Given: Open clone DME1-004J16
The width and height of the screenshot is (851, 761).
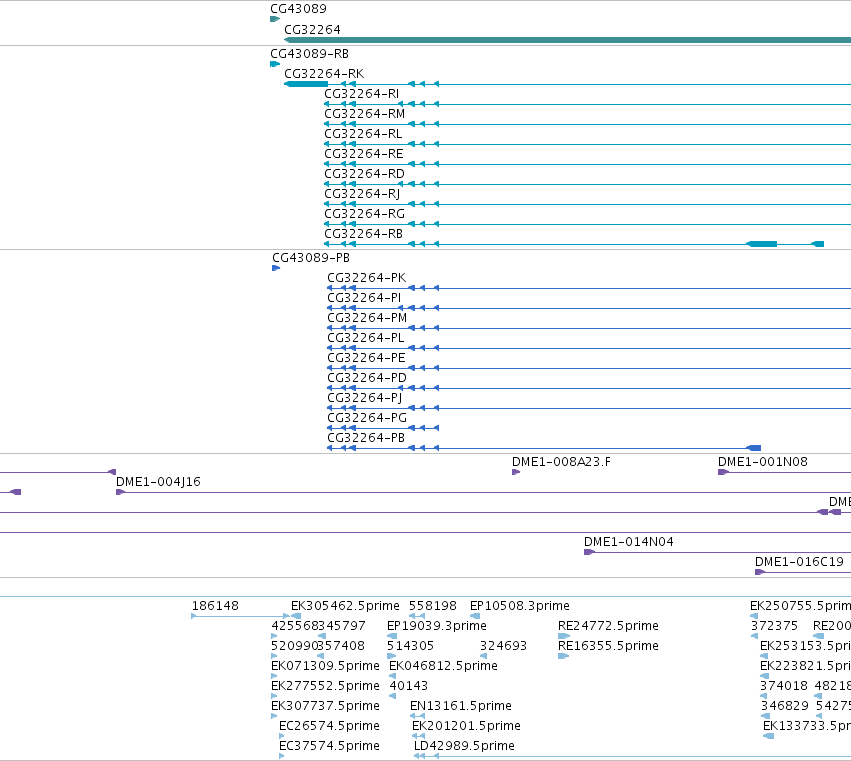Looking at the screenshot, I should click(x=158, y=482).
